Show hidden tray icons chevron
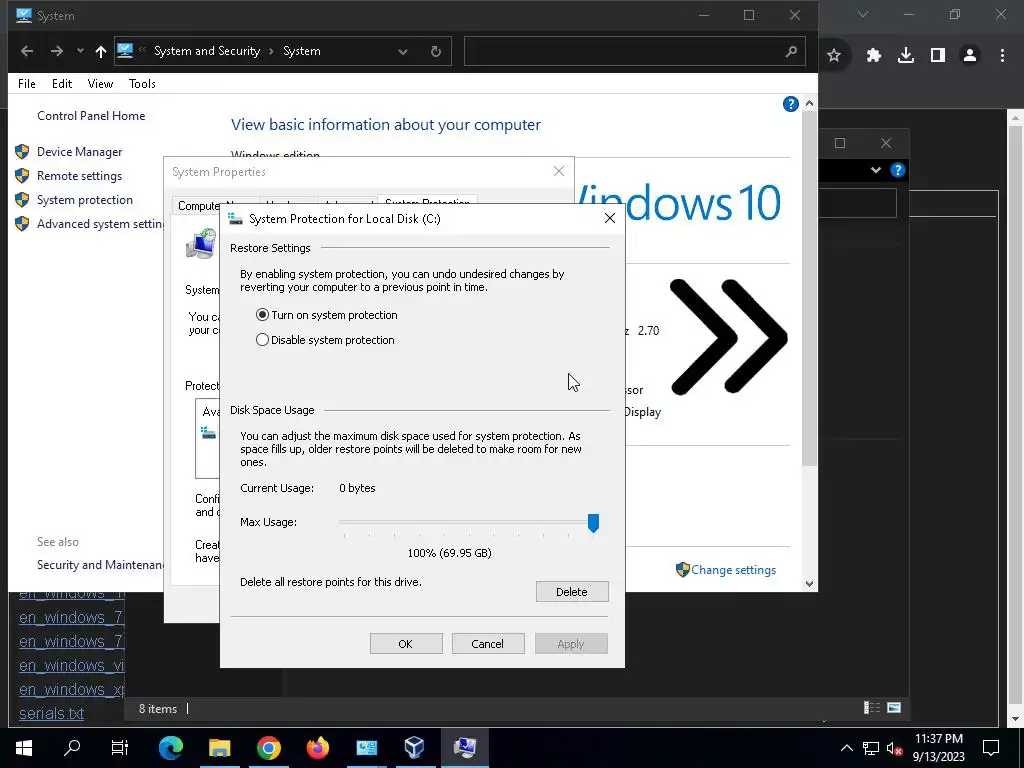 846,748
